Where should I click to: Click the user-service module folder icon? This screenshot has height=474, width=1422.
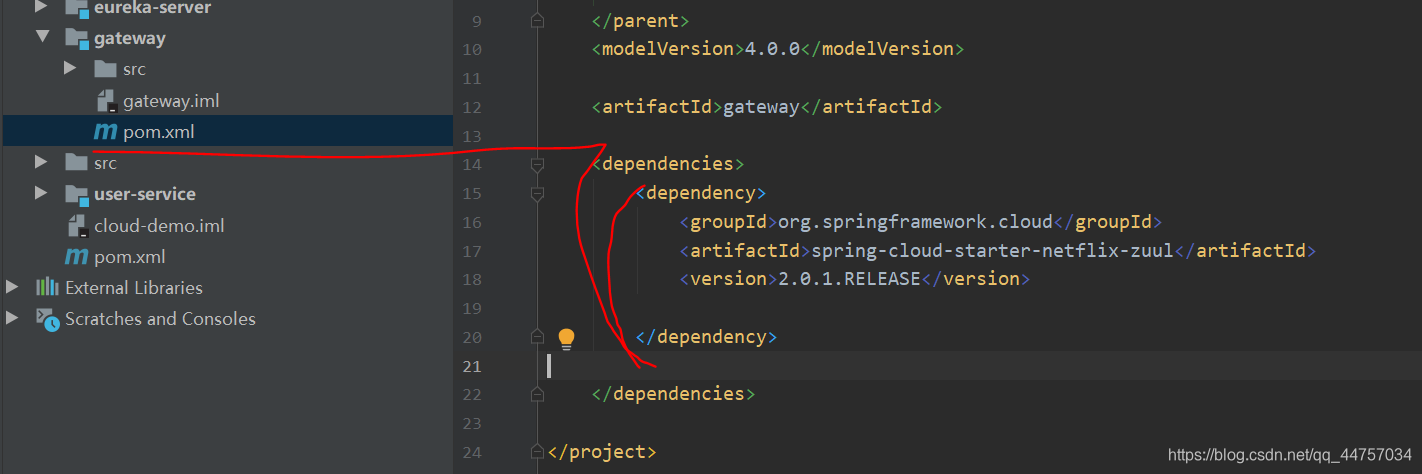[76, 194]
